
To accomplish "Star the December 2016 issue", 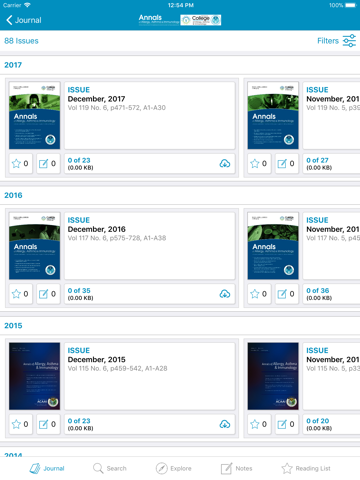I will point(21,294).
